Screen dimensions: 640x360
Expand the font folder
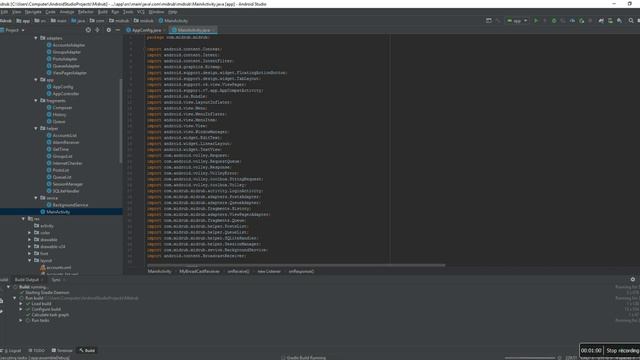[29, 253]
